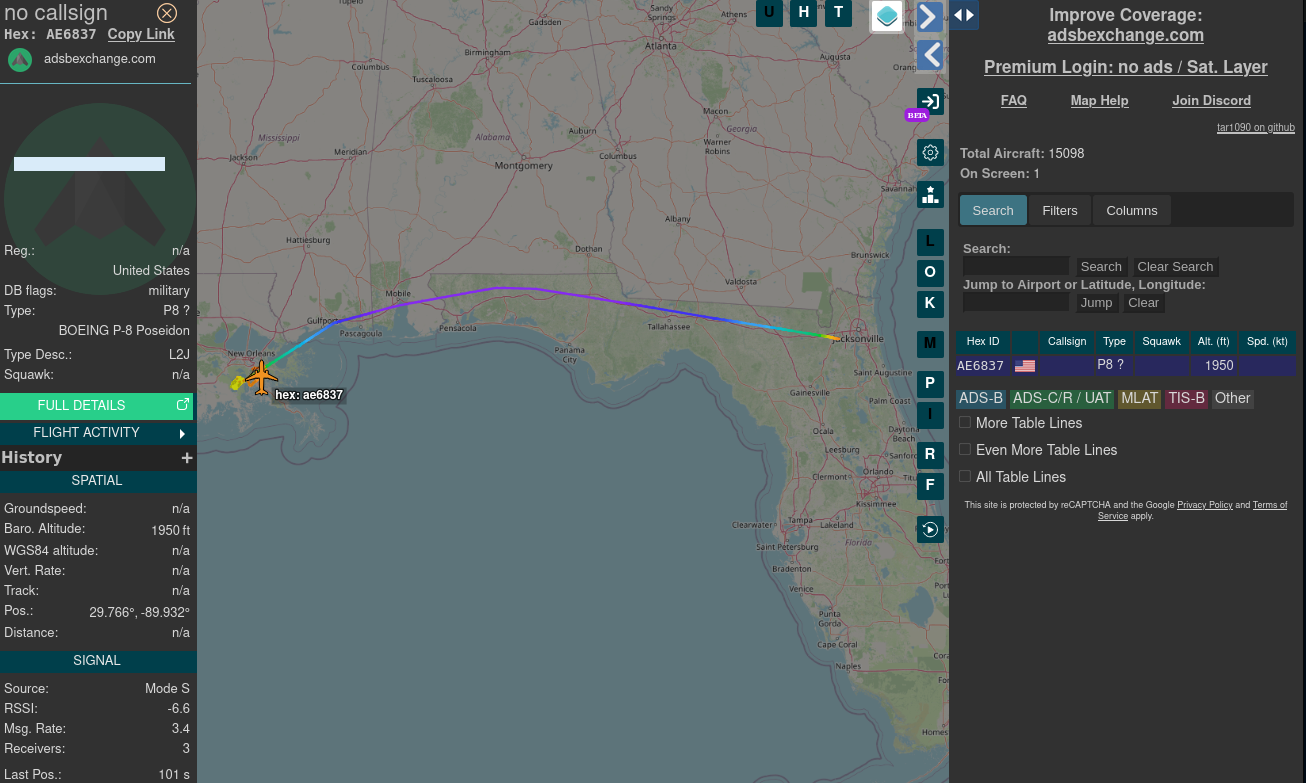Open tar1090 on github link
The height and width of the screenshot is (783, 1306).
tap(1256, 128)
